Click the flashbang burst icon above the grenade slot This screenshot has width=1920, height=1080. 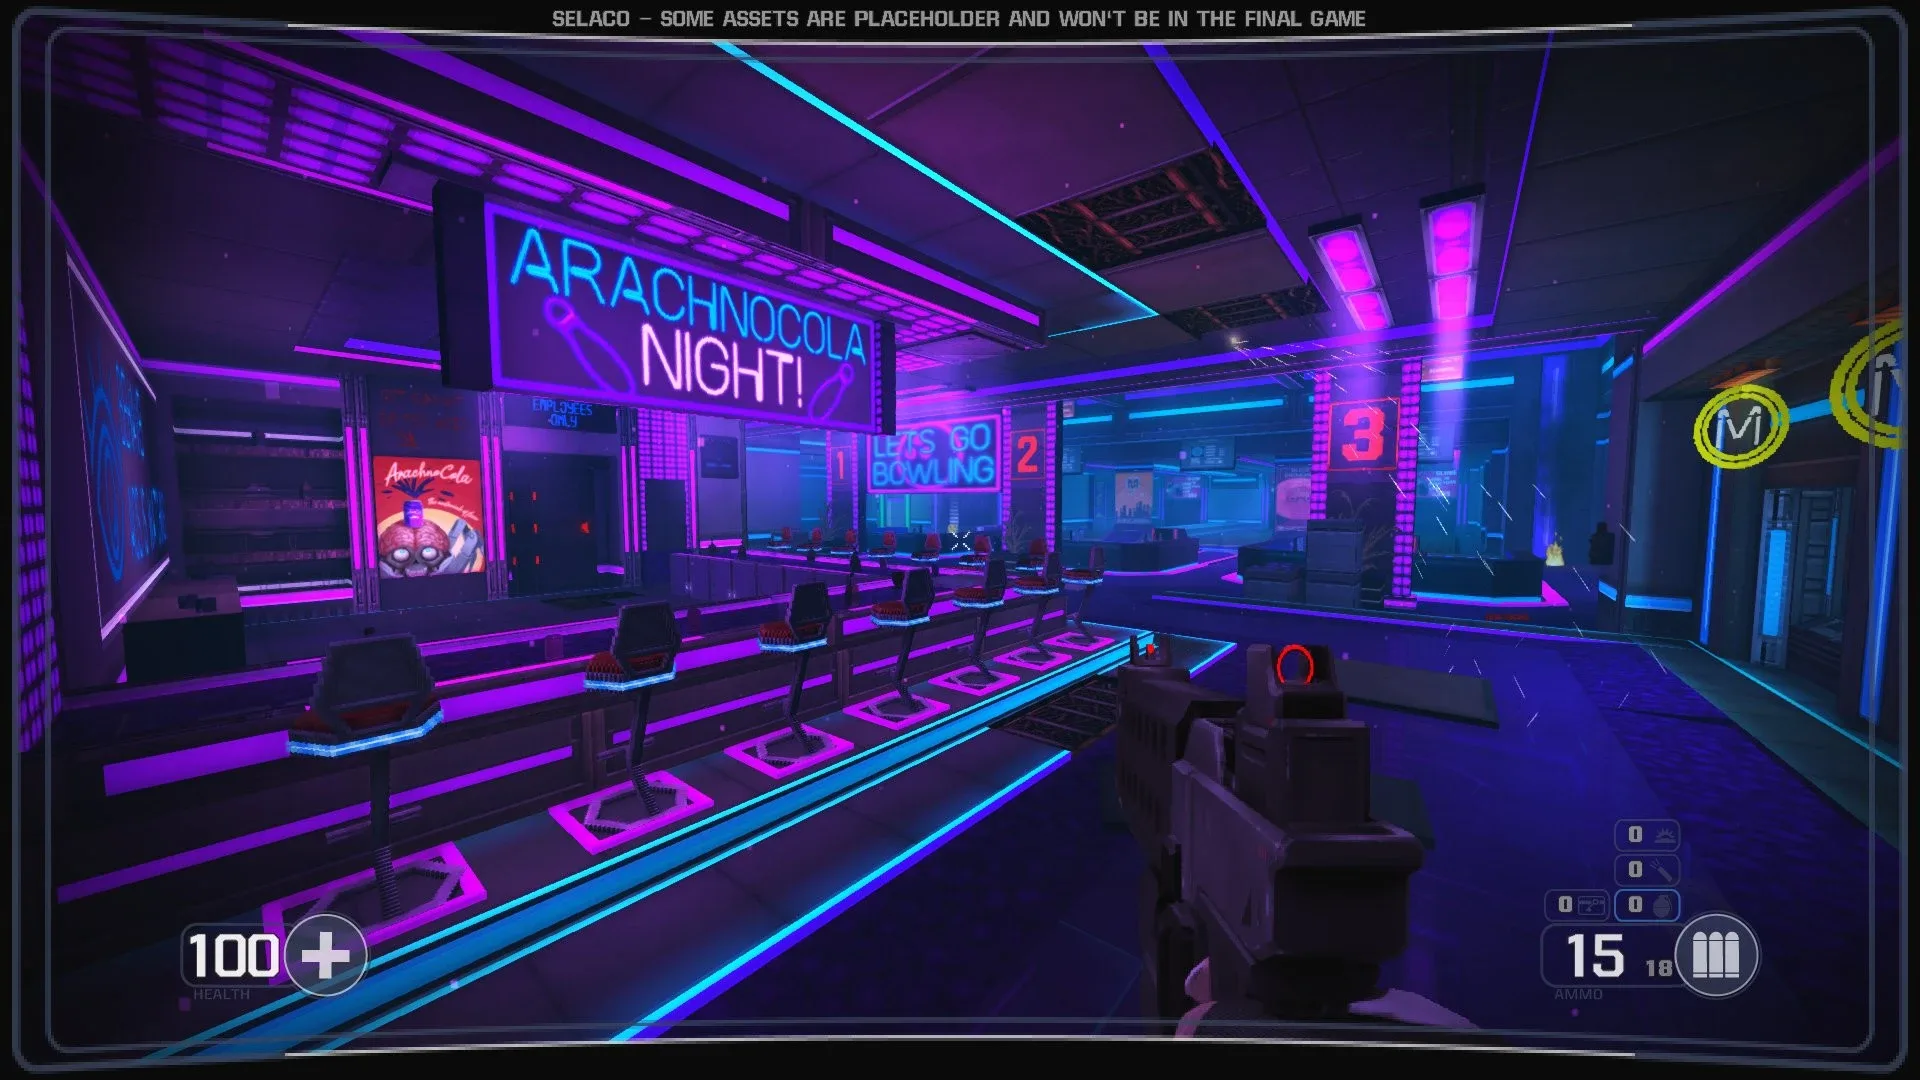(1665, 834)
